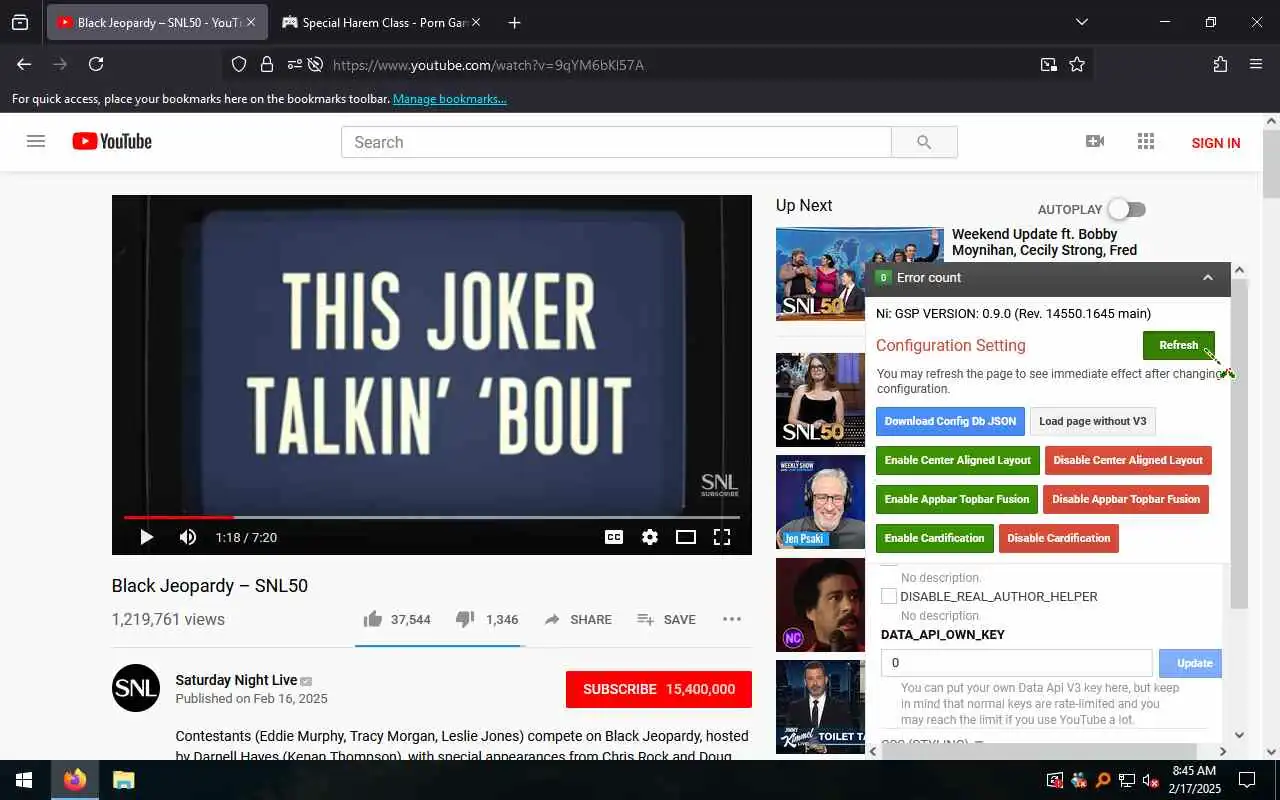
Task: Click the SNL channel avatar
Action: click(x=136, y=688)
